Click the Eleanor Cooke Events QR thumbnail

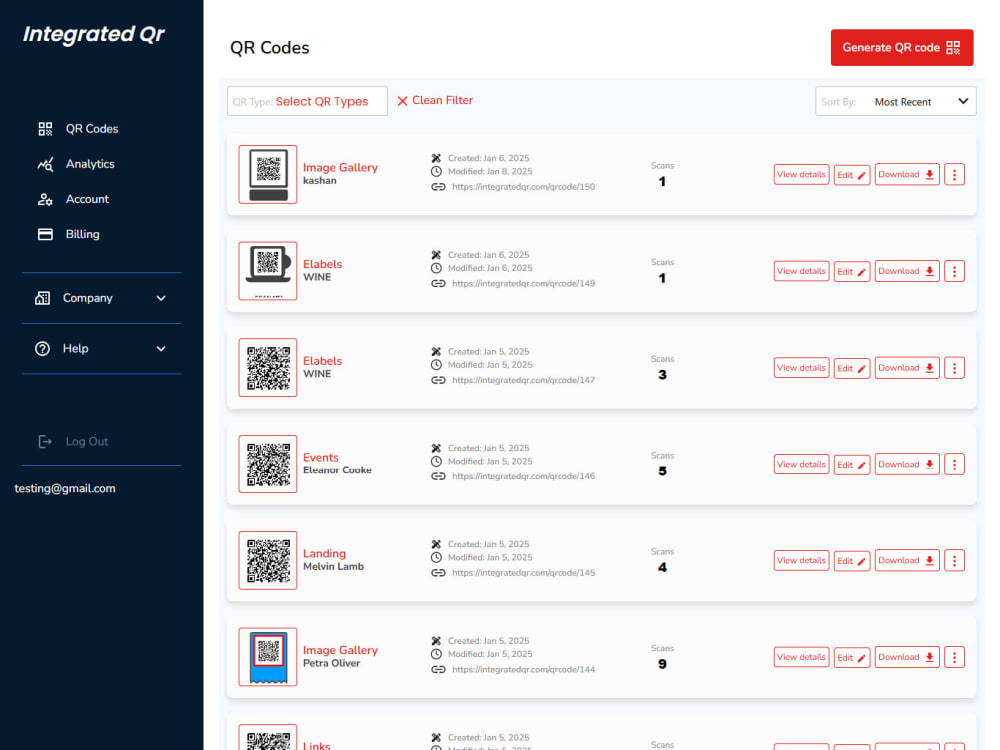[268, 464]
